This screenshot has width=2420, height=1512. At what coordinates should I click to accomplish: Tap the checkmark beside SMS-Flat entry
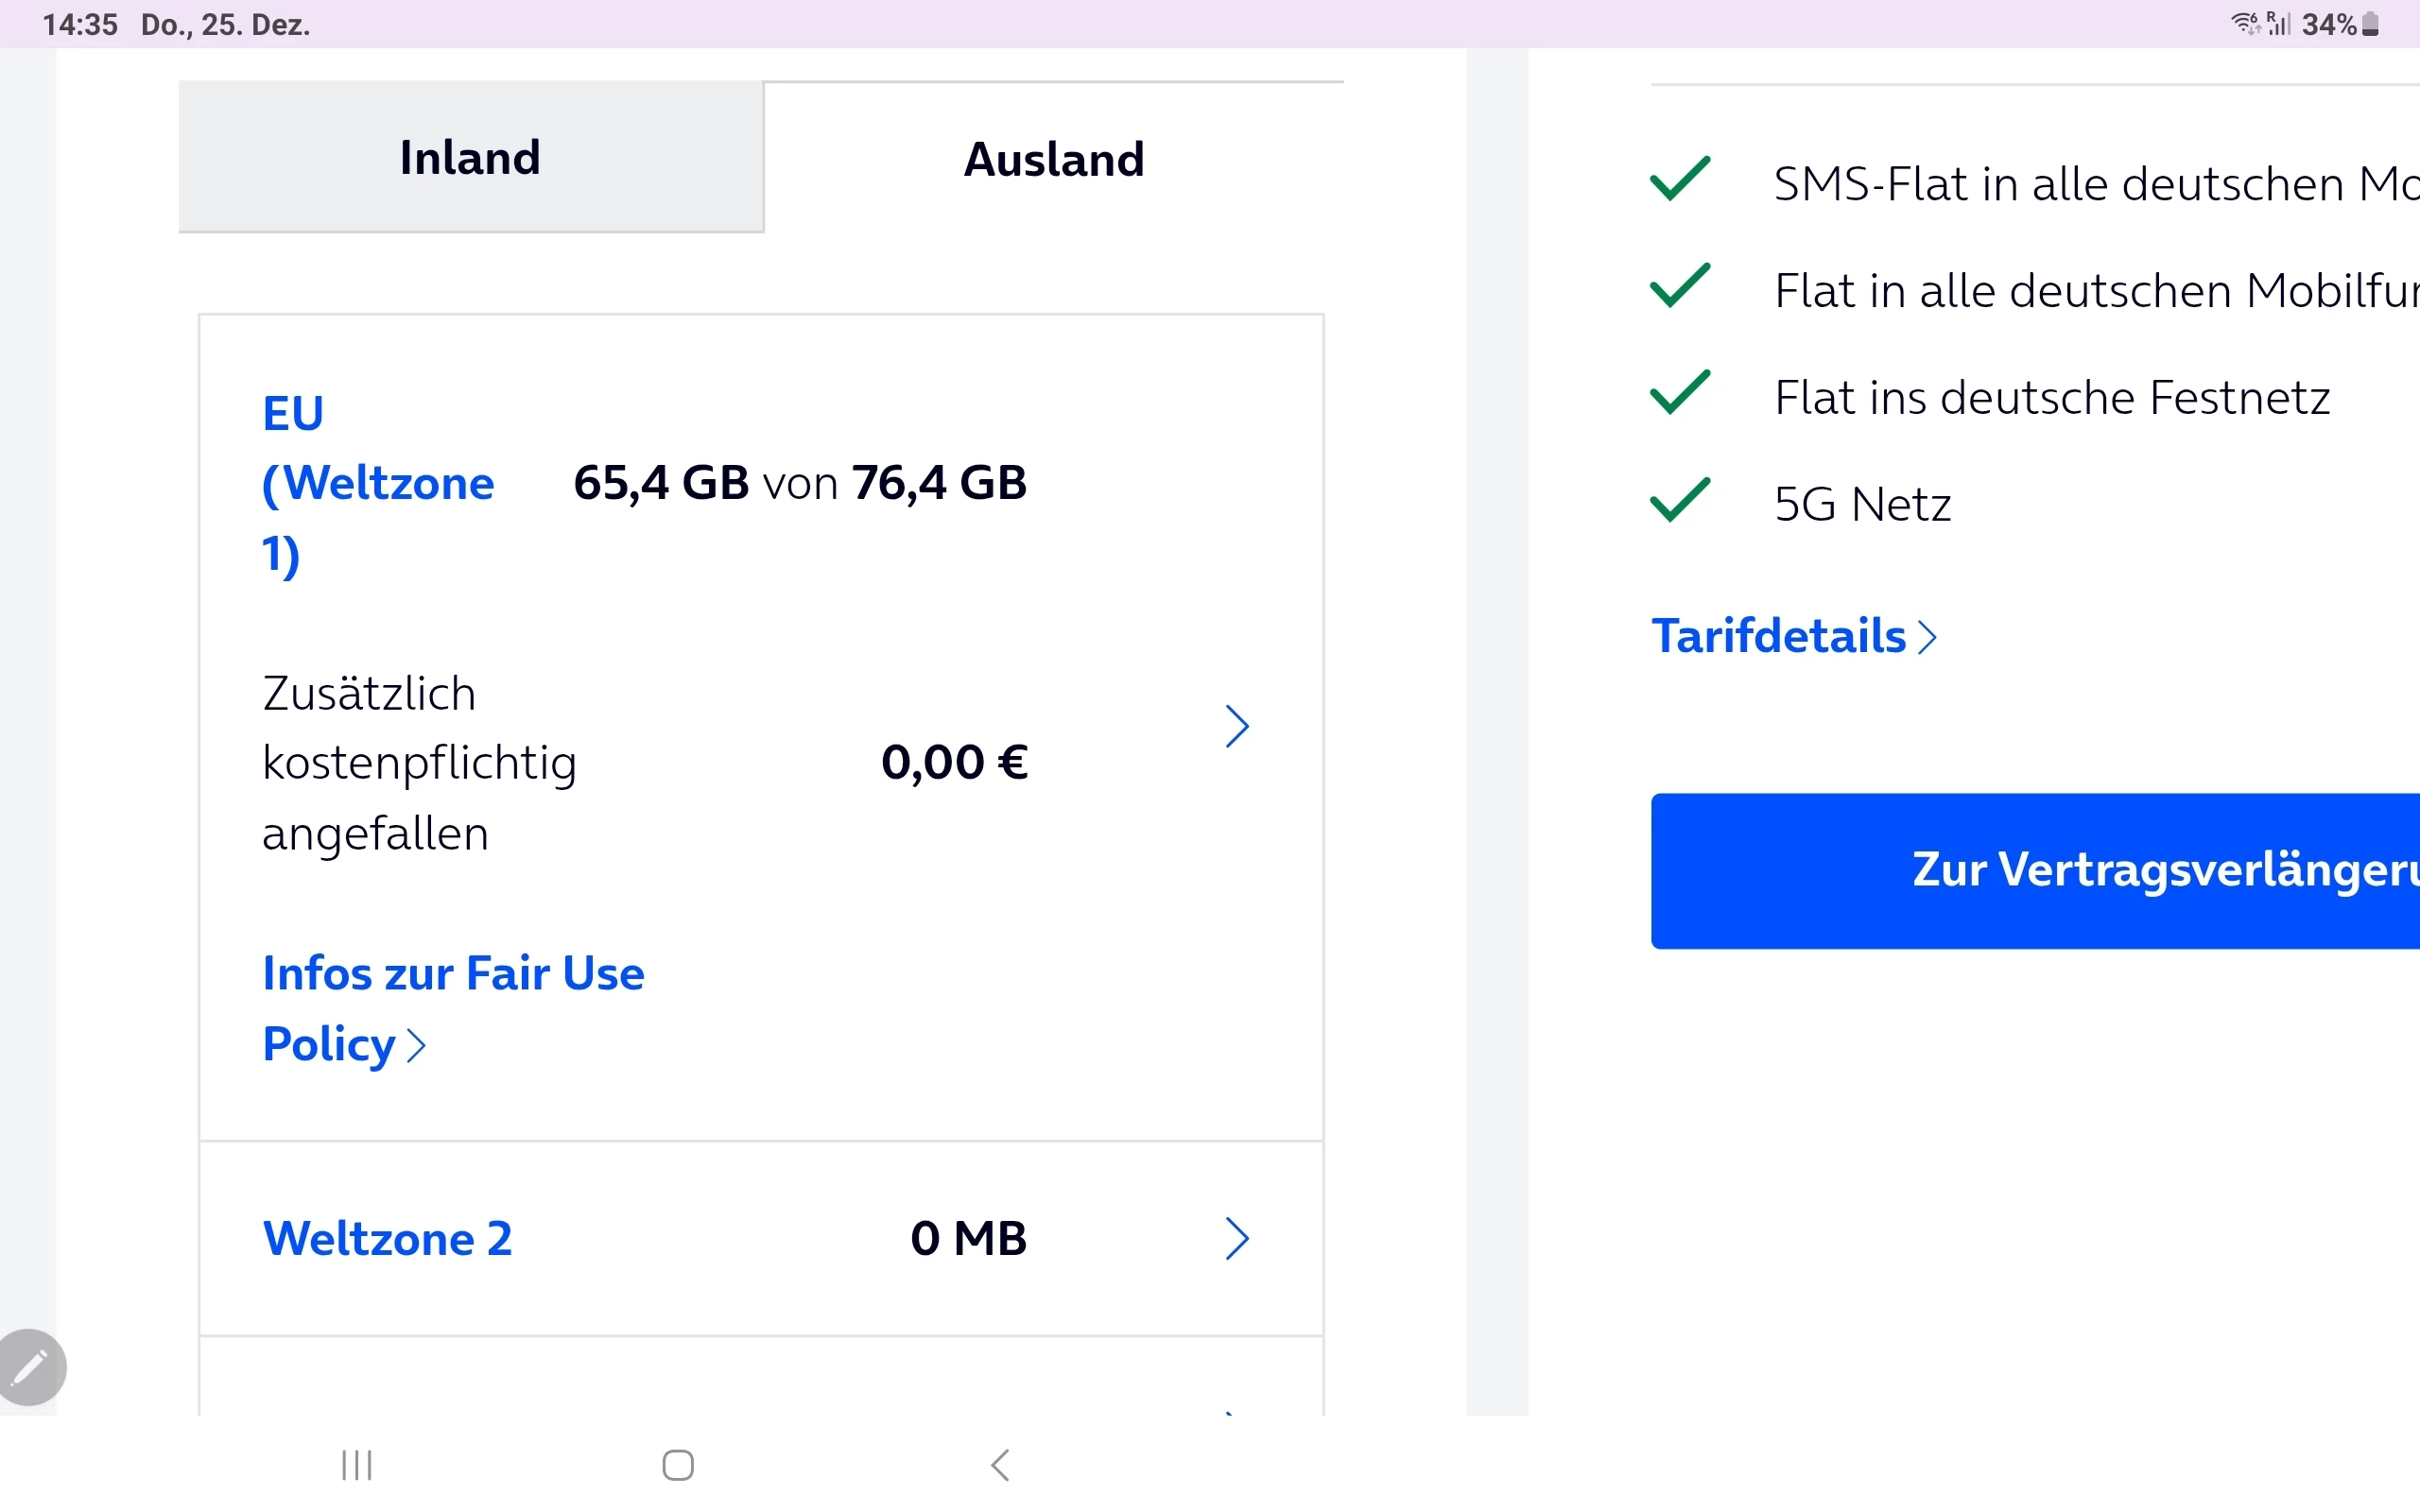[x=1679, y=180]
